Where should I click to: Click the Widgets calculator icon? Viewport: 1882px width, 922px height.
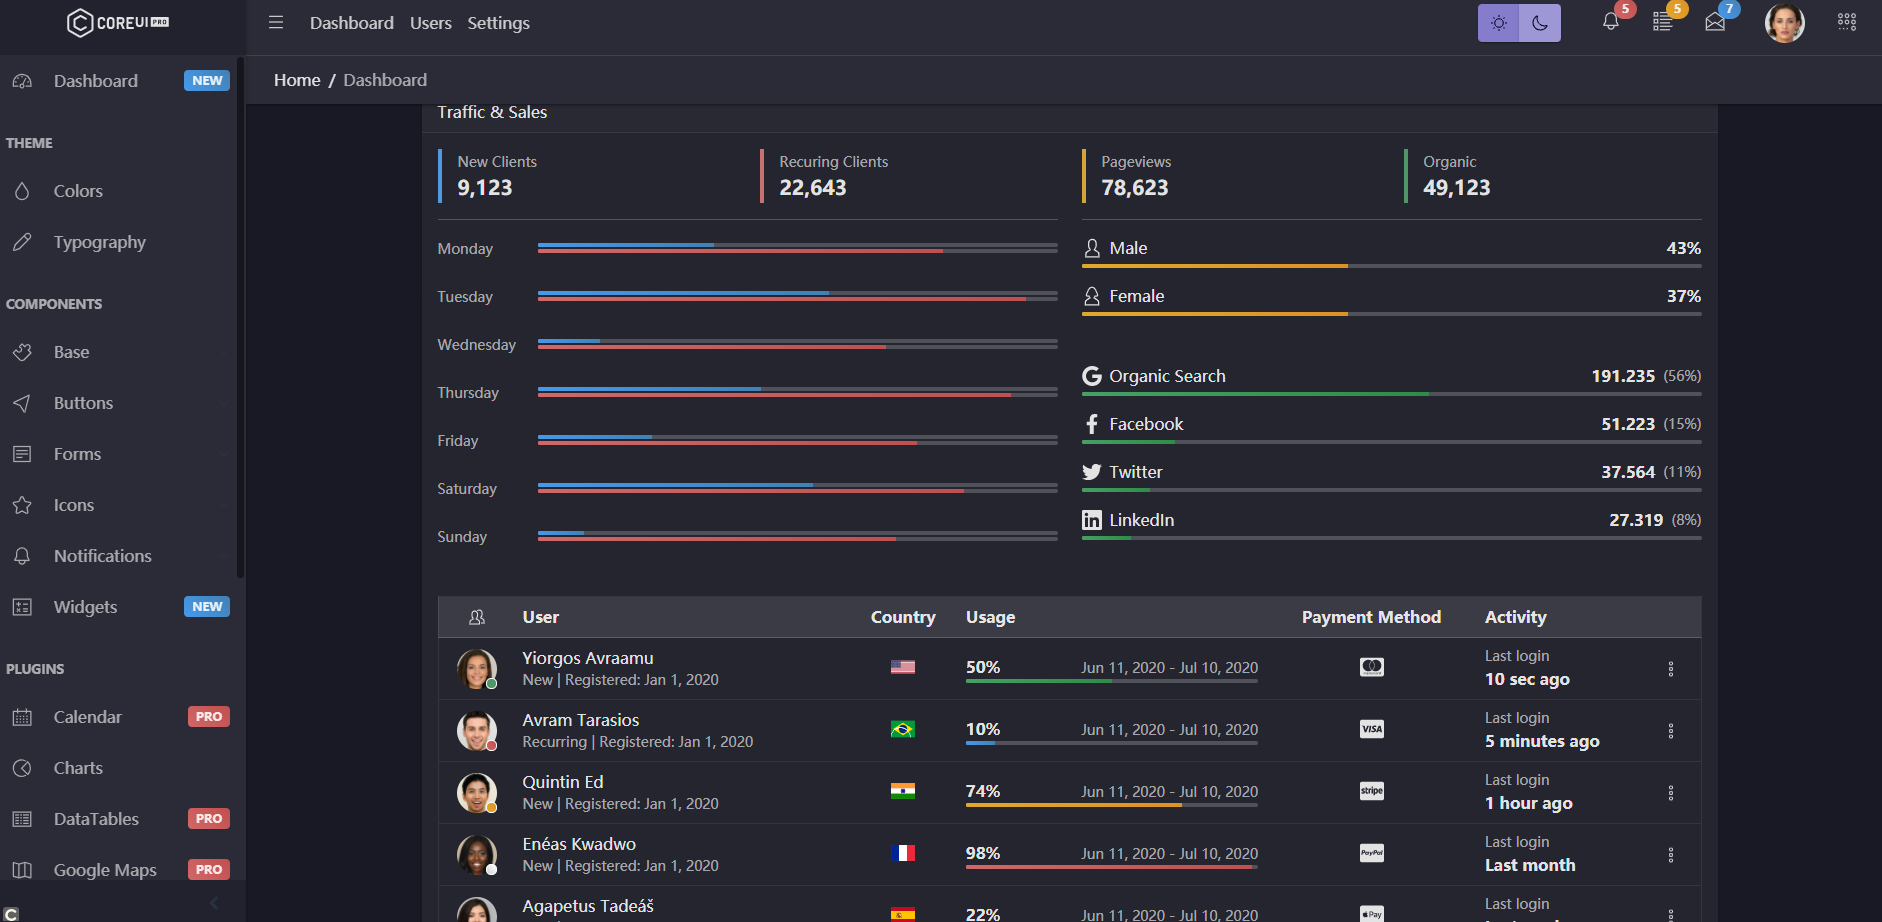pyautogui.click(x=22, y=607)
